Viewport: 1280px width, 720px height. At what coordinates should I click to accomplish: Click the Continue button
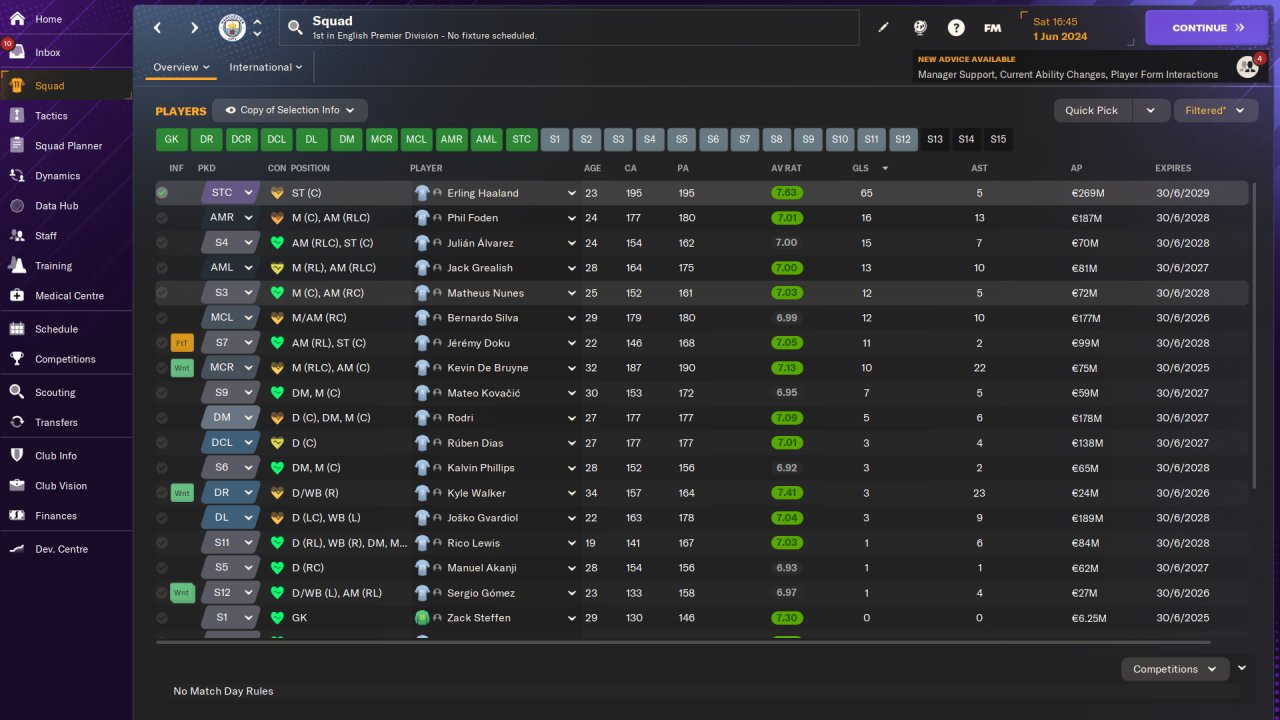pos(1207,28)
